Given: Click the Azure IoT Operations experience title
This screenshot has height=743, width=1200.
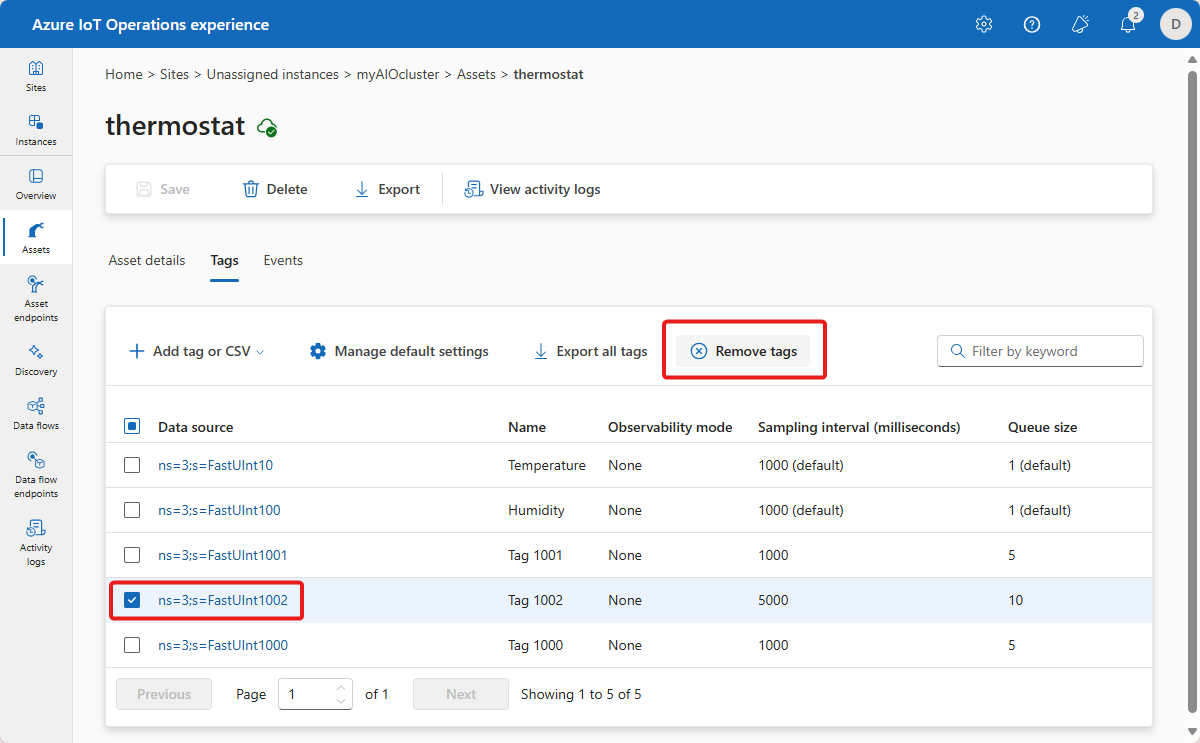Looking at the screenshot, I should click(150, 24).
